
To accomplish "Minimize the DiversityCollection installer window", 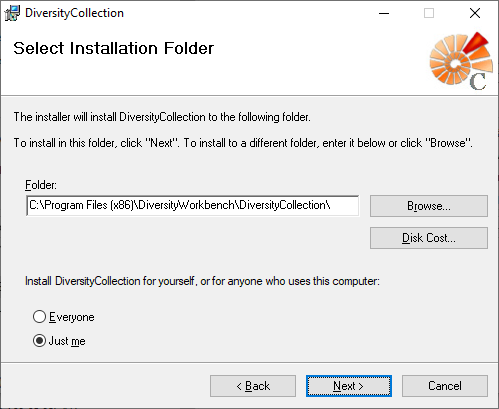I will (384, 13).
